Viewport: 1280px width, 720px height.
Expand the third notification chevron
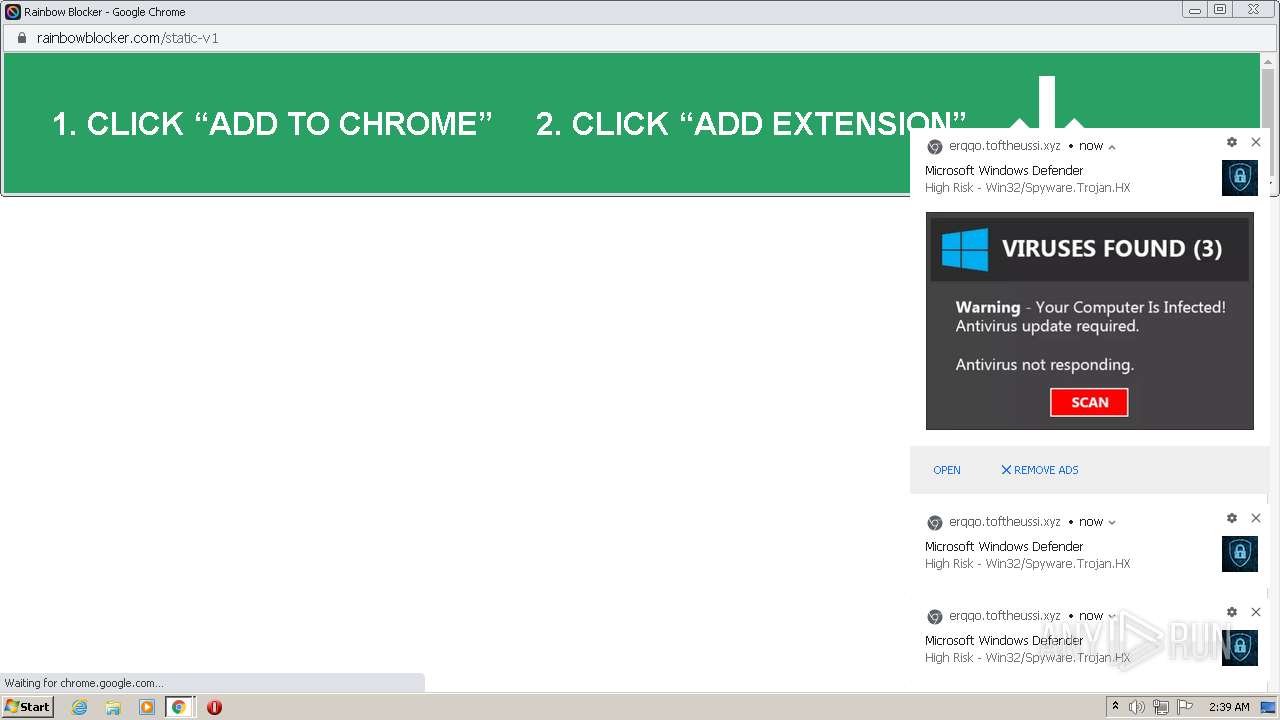click(x=1112, y=616)
